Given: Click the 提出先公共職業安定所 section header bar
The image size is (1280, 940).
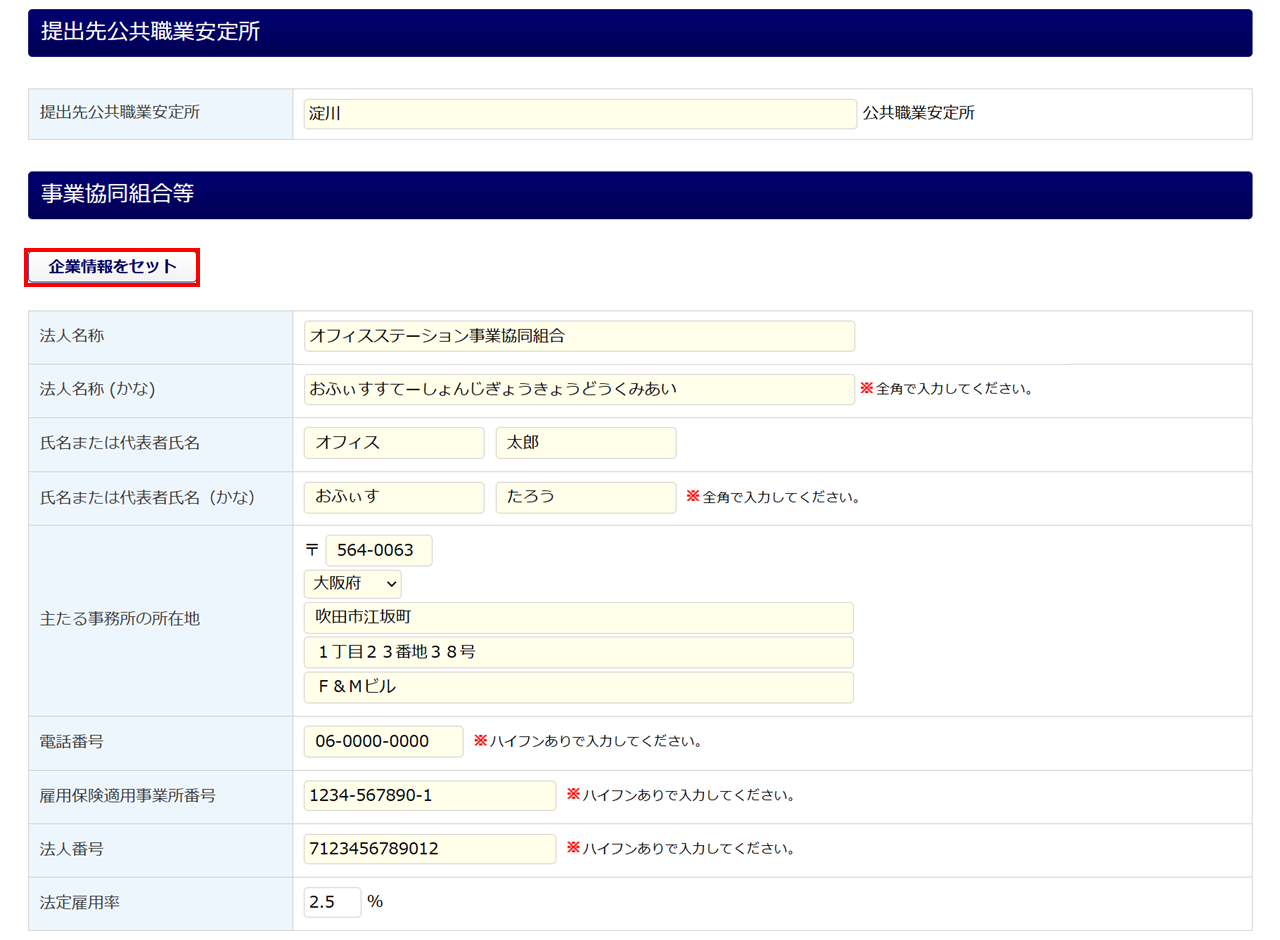Looking at the screenshot, I should click(x=640, y=33).
